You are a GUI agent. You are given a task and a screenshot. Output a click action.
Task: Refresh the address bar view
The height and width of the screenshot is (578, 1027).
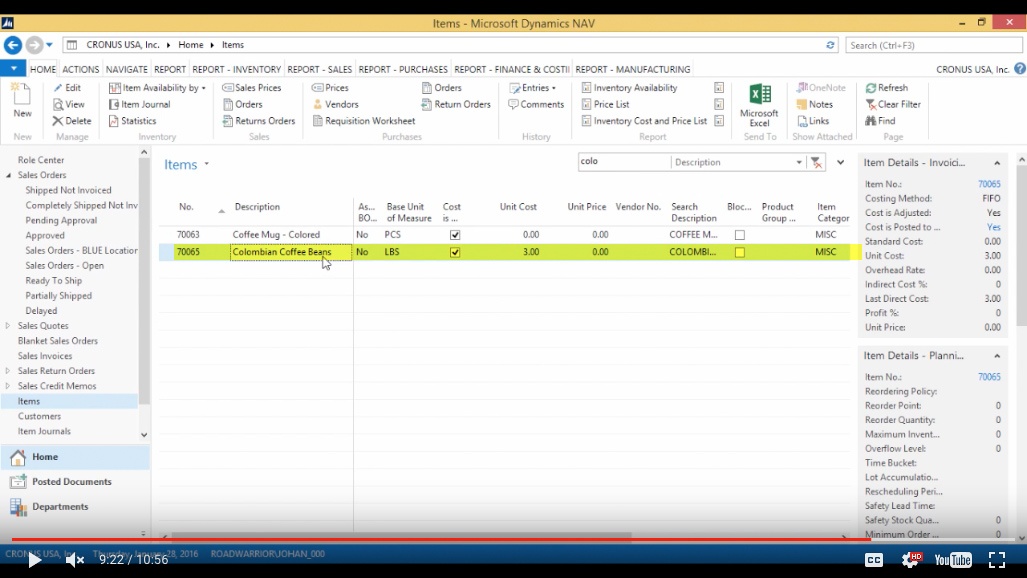click(x=830, y=45)
